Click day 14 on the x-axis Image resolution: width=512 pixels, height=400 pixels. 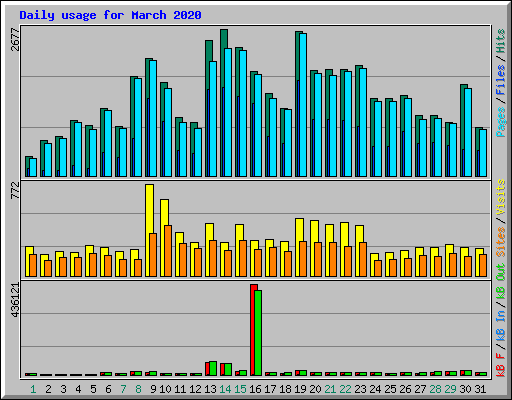[x=225, y=389]
